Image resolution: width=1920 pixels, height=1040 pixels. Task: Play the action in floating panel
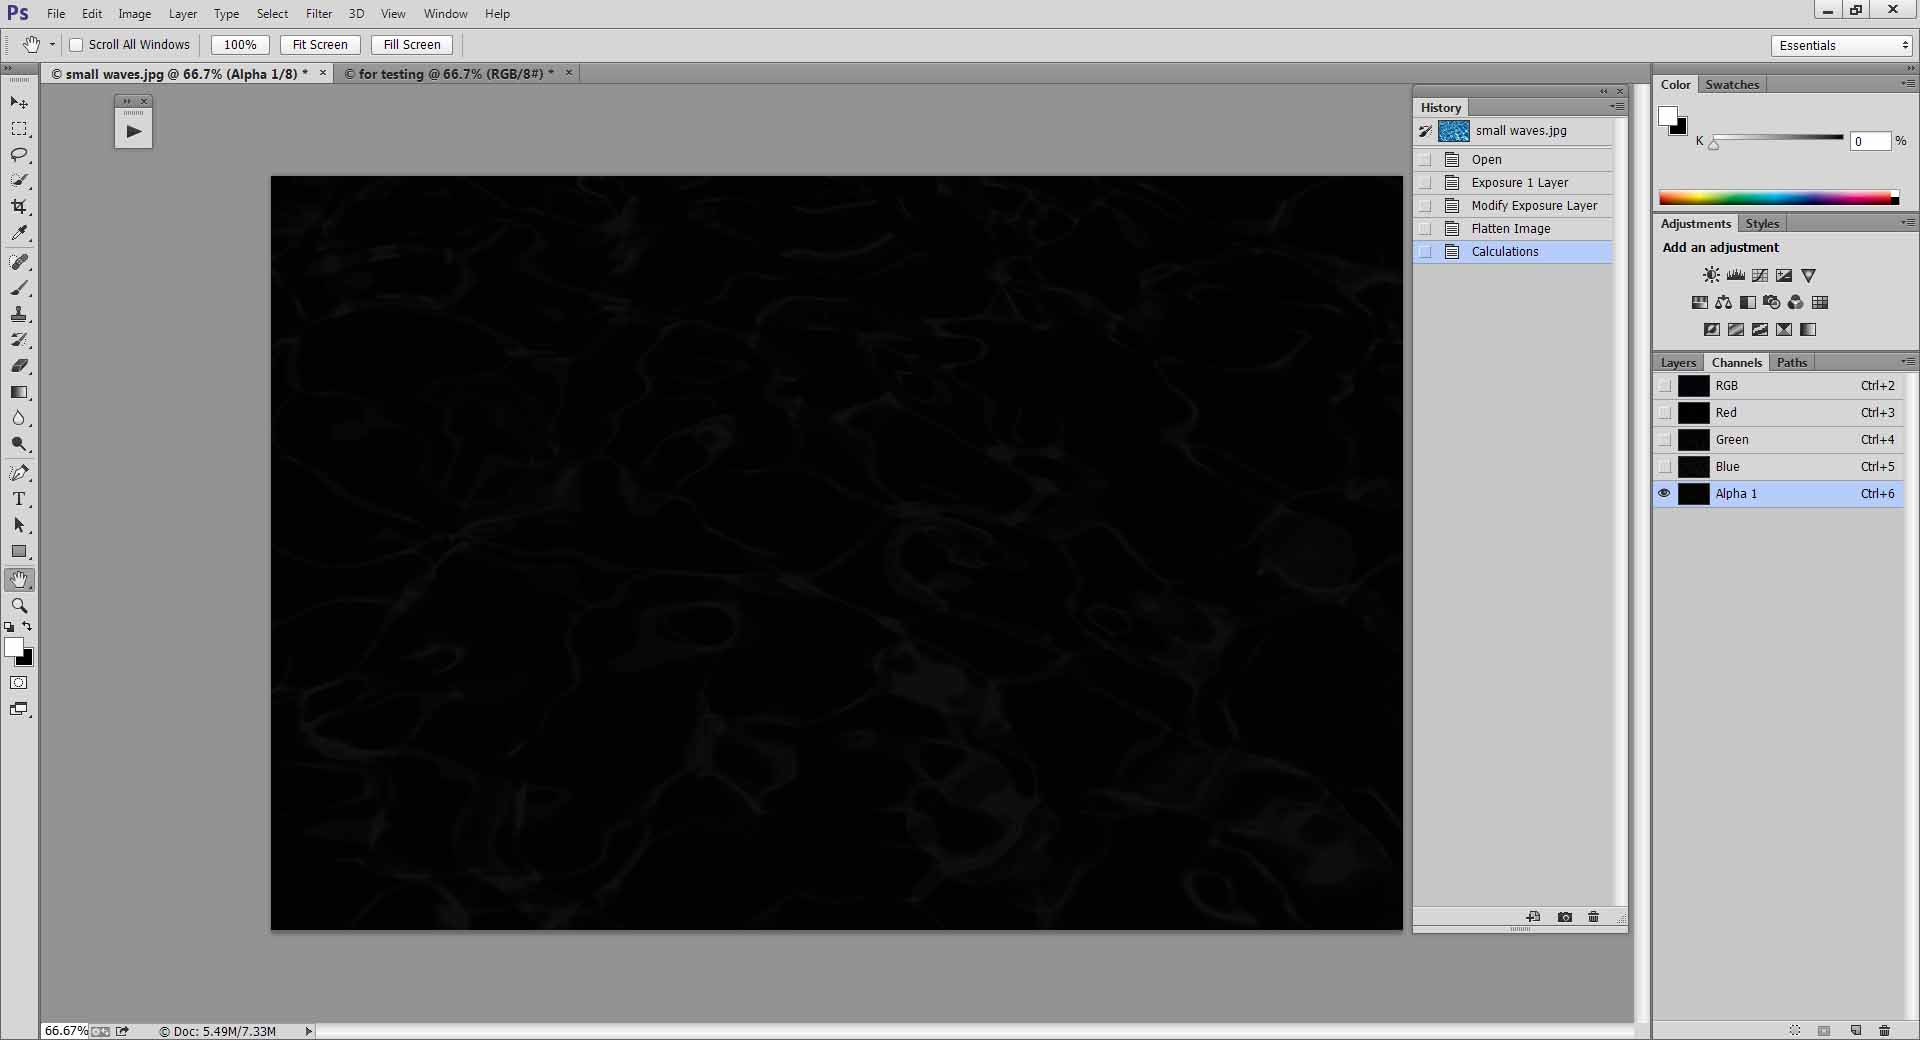pyautogui.click(x=134, y=131)
